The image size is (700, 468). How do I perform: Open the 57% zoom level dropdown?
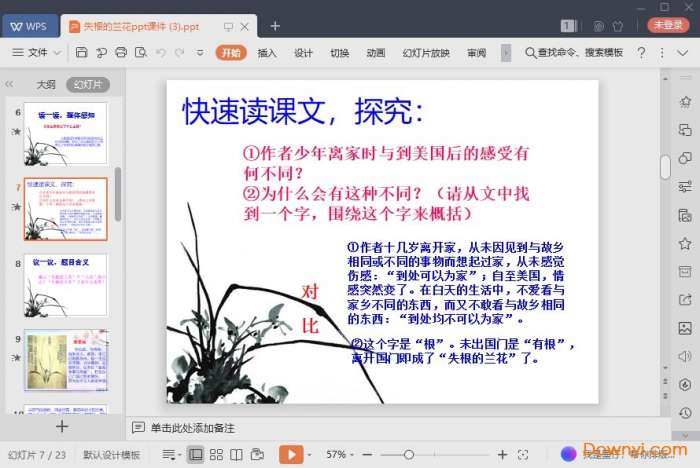pos(339,455)
